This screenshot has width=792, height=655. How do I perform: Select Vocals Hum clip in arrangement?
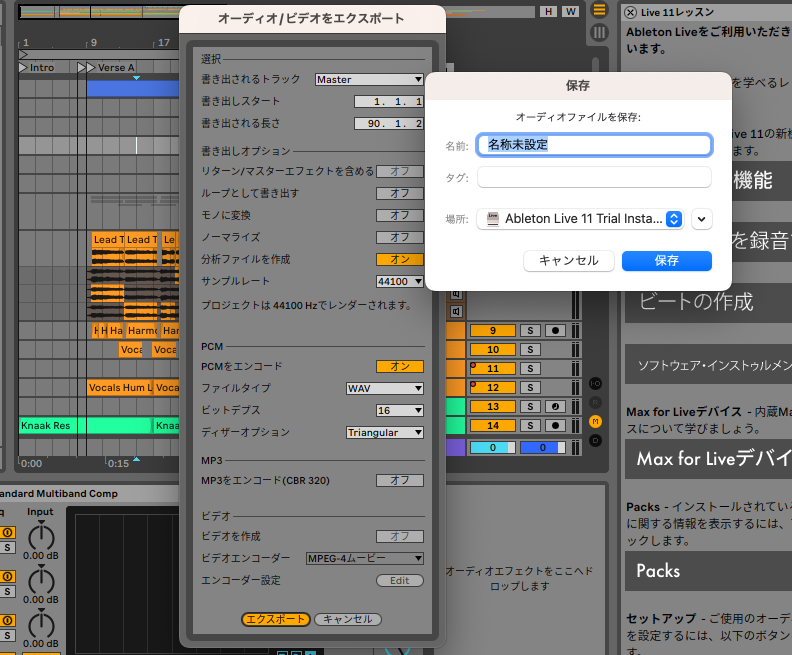point(119,388)
